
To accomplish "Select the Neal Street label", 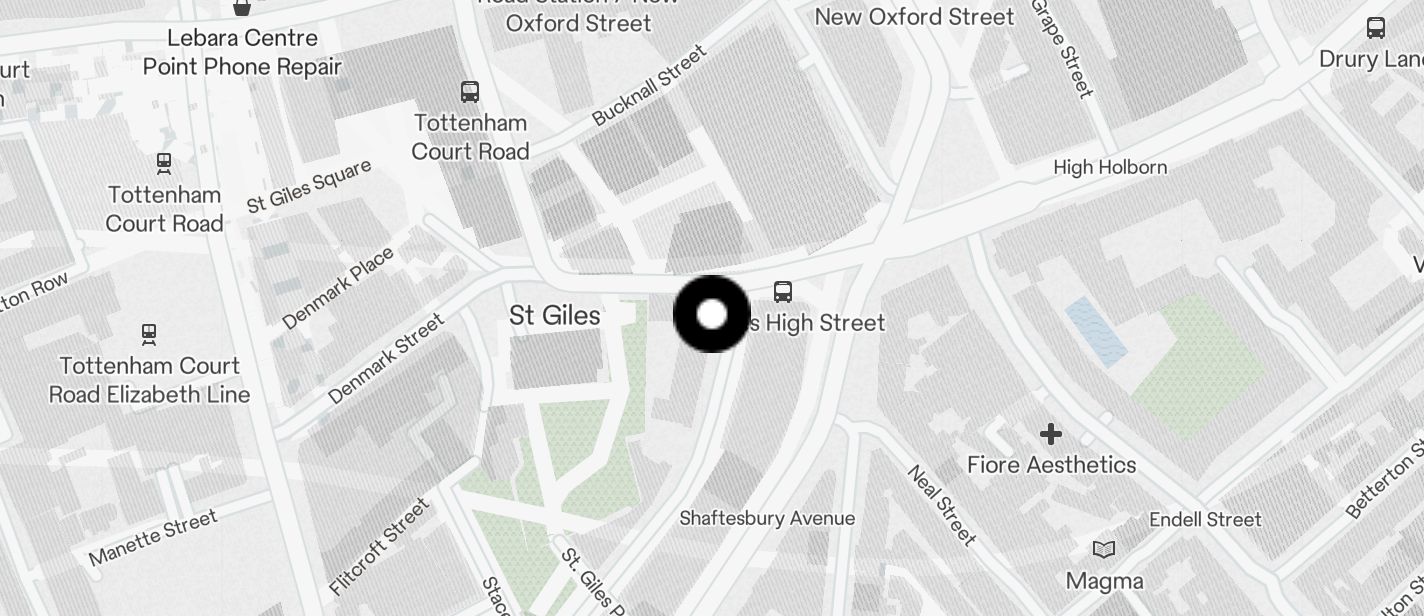I will coord(942,505).
